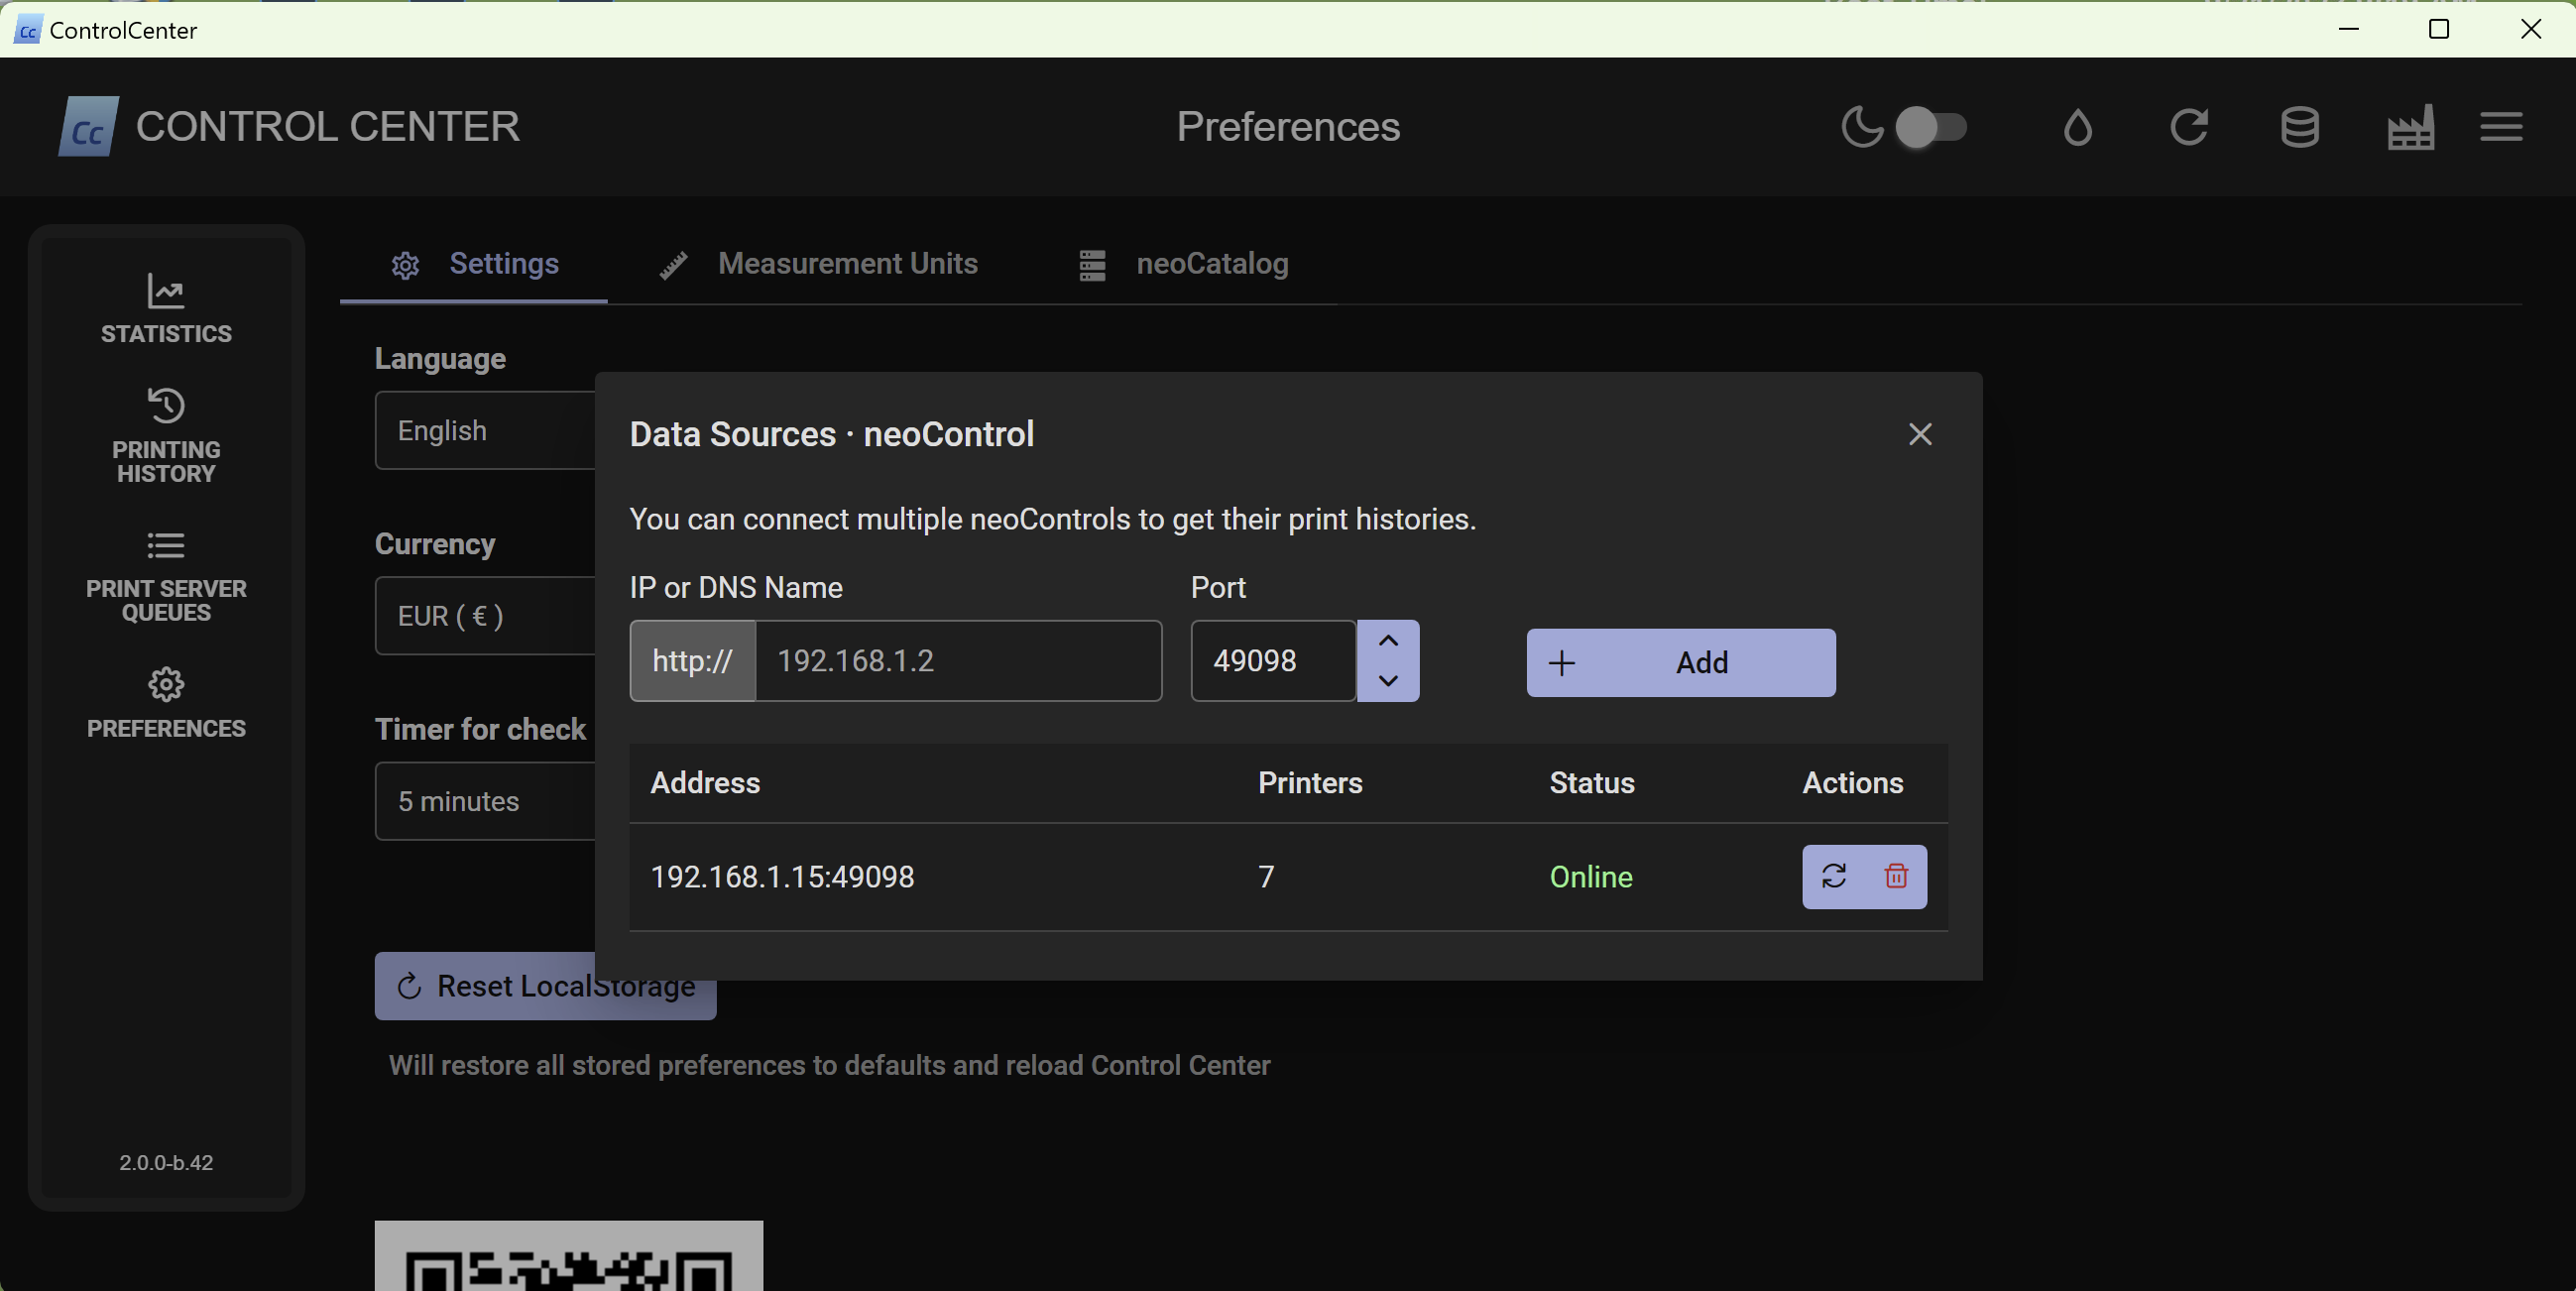Open the hamburger menu icon
2576x1291 pixels.
[x=2500, y=128]
